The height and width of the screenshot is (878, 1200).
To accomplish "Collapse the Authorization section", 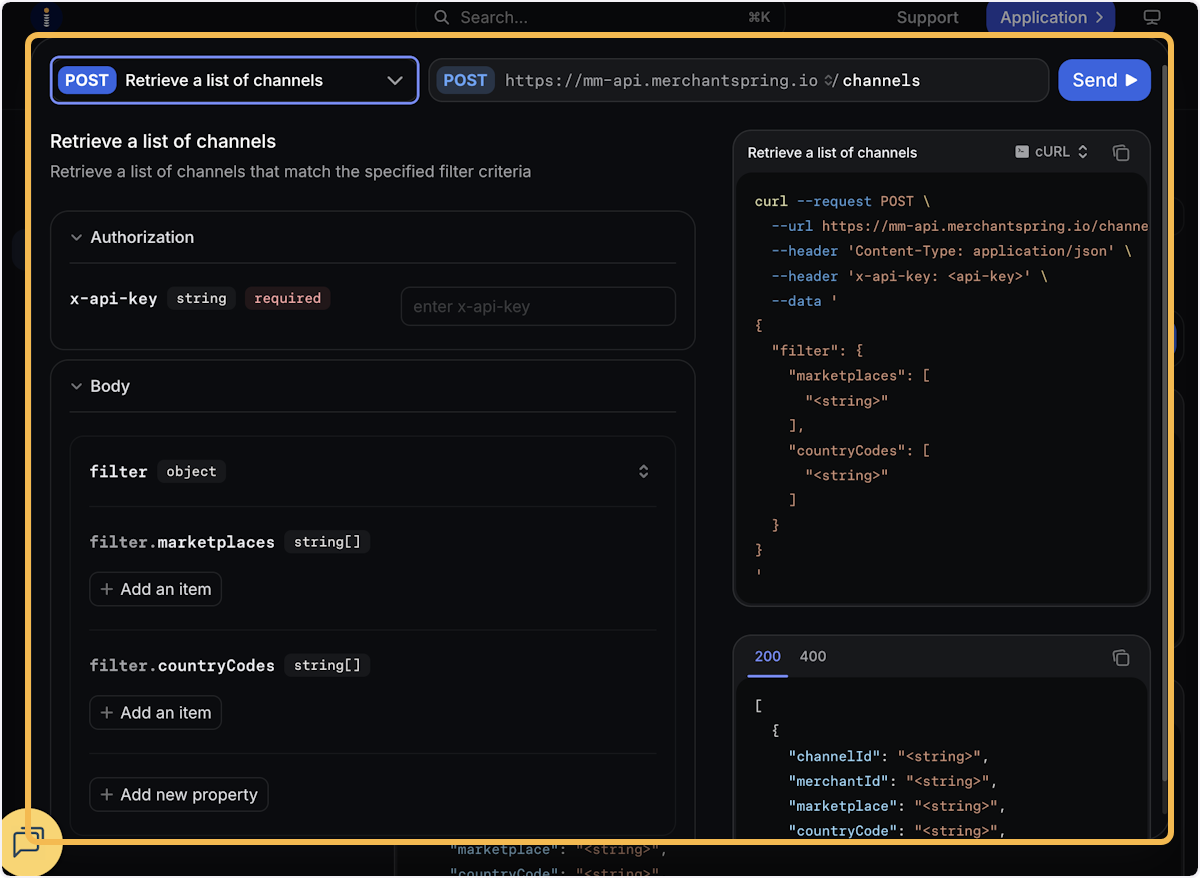I will click(x=77, y=238).
